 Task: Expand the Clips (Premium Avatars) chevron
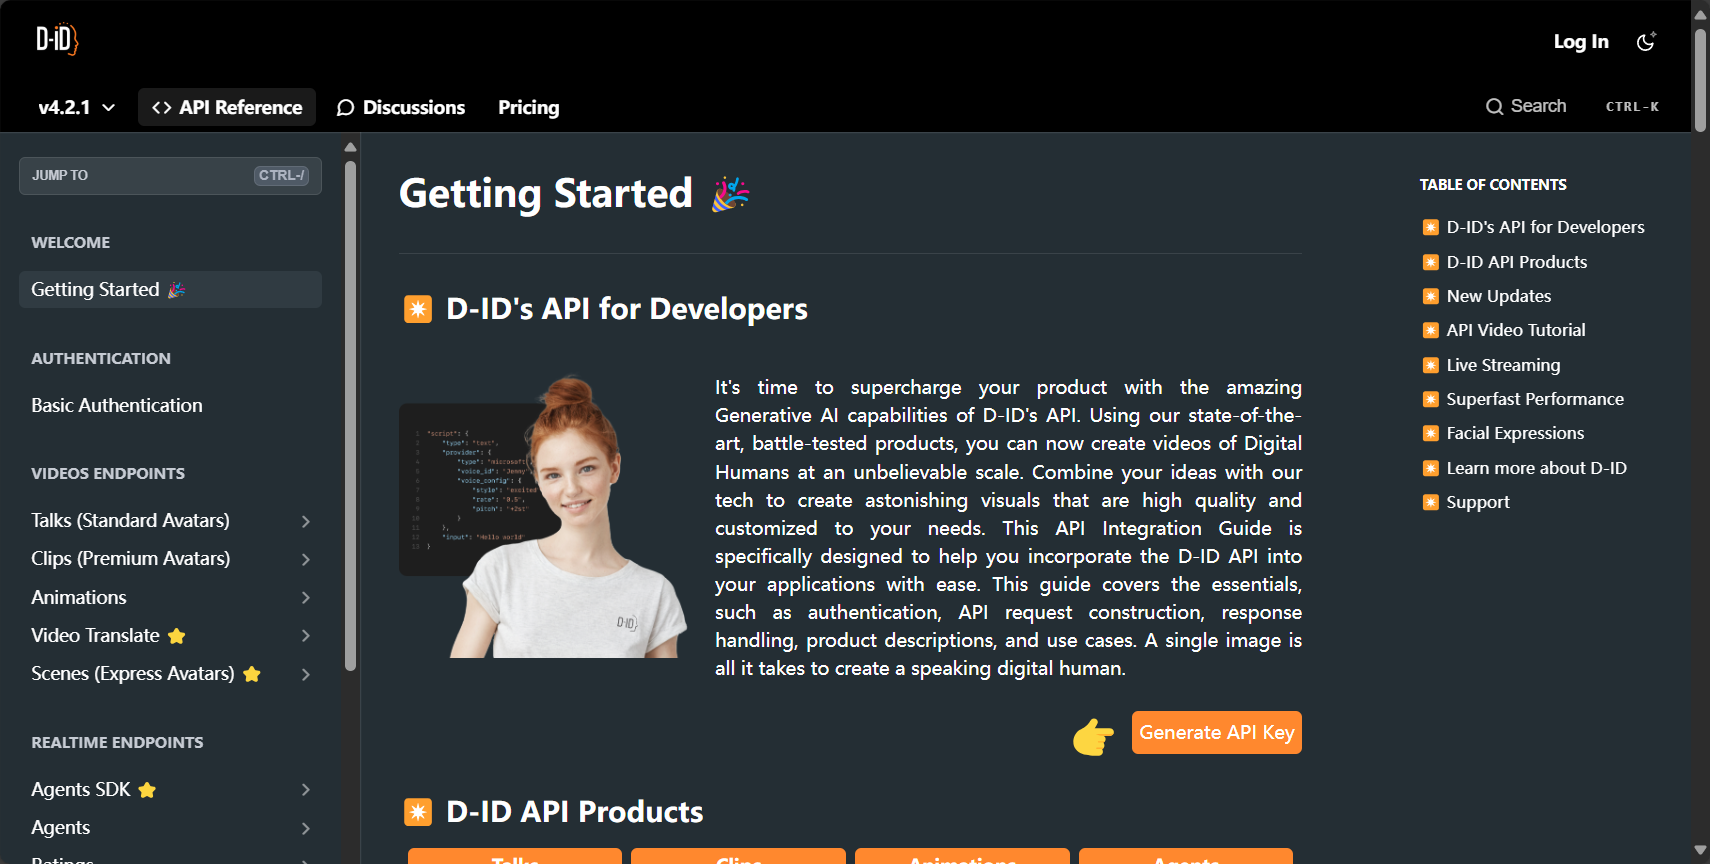coord(306,559)
